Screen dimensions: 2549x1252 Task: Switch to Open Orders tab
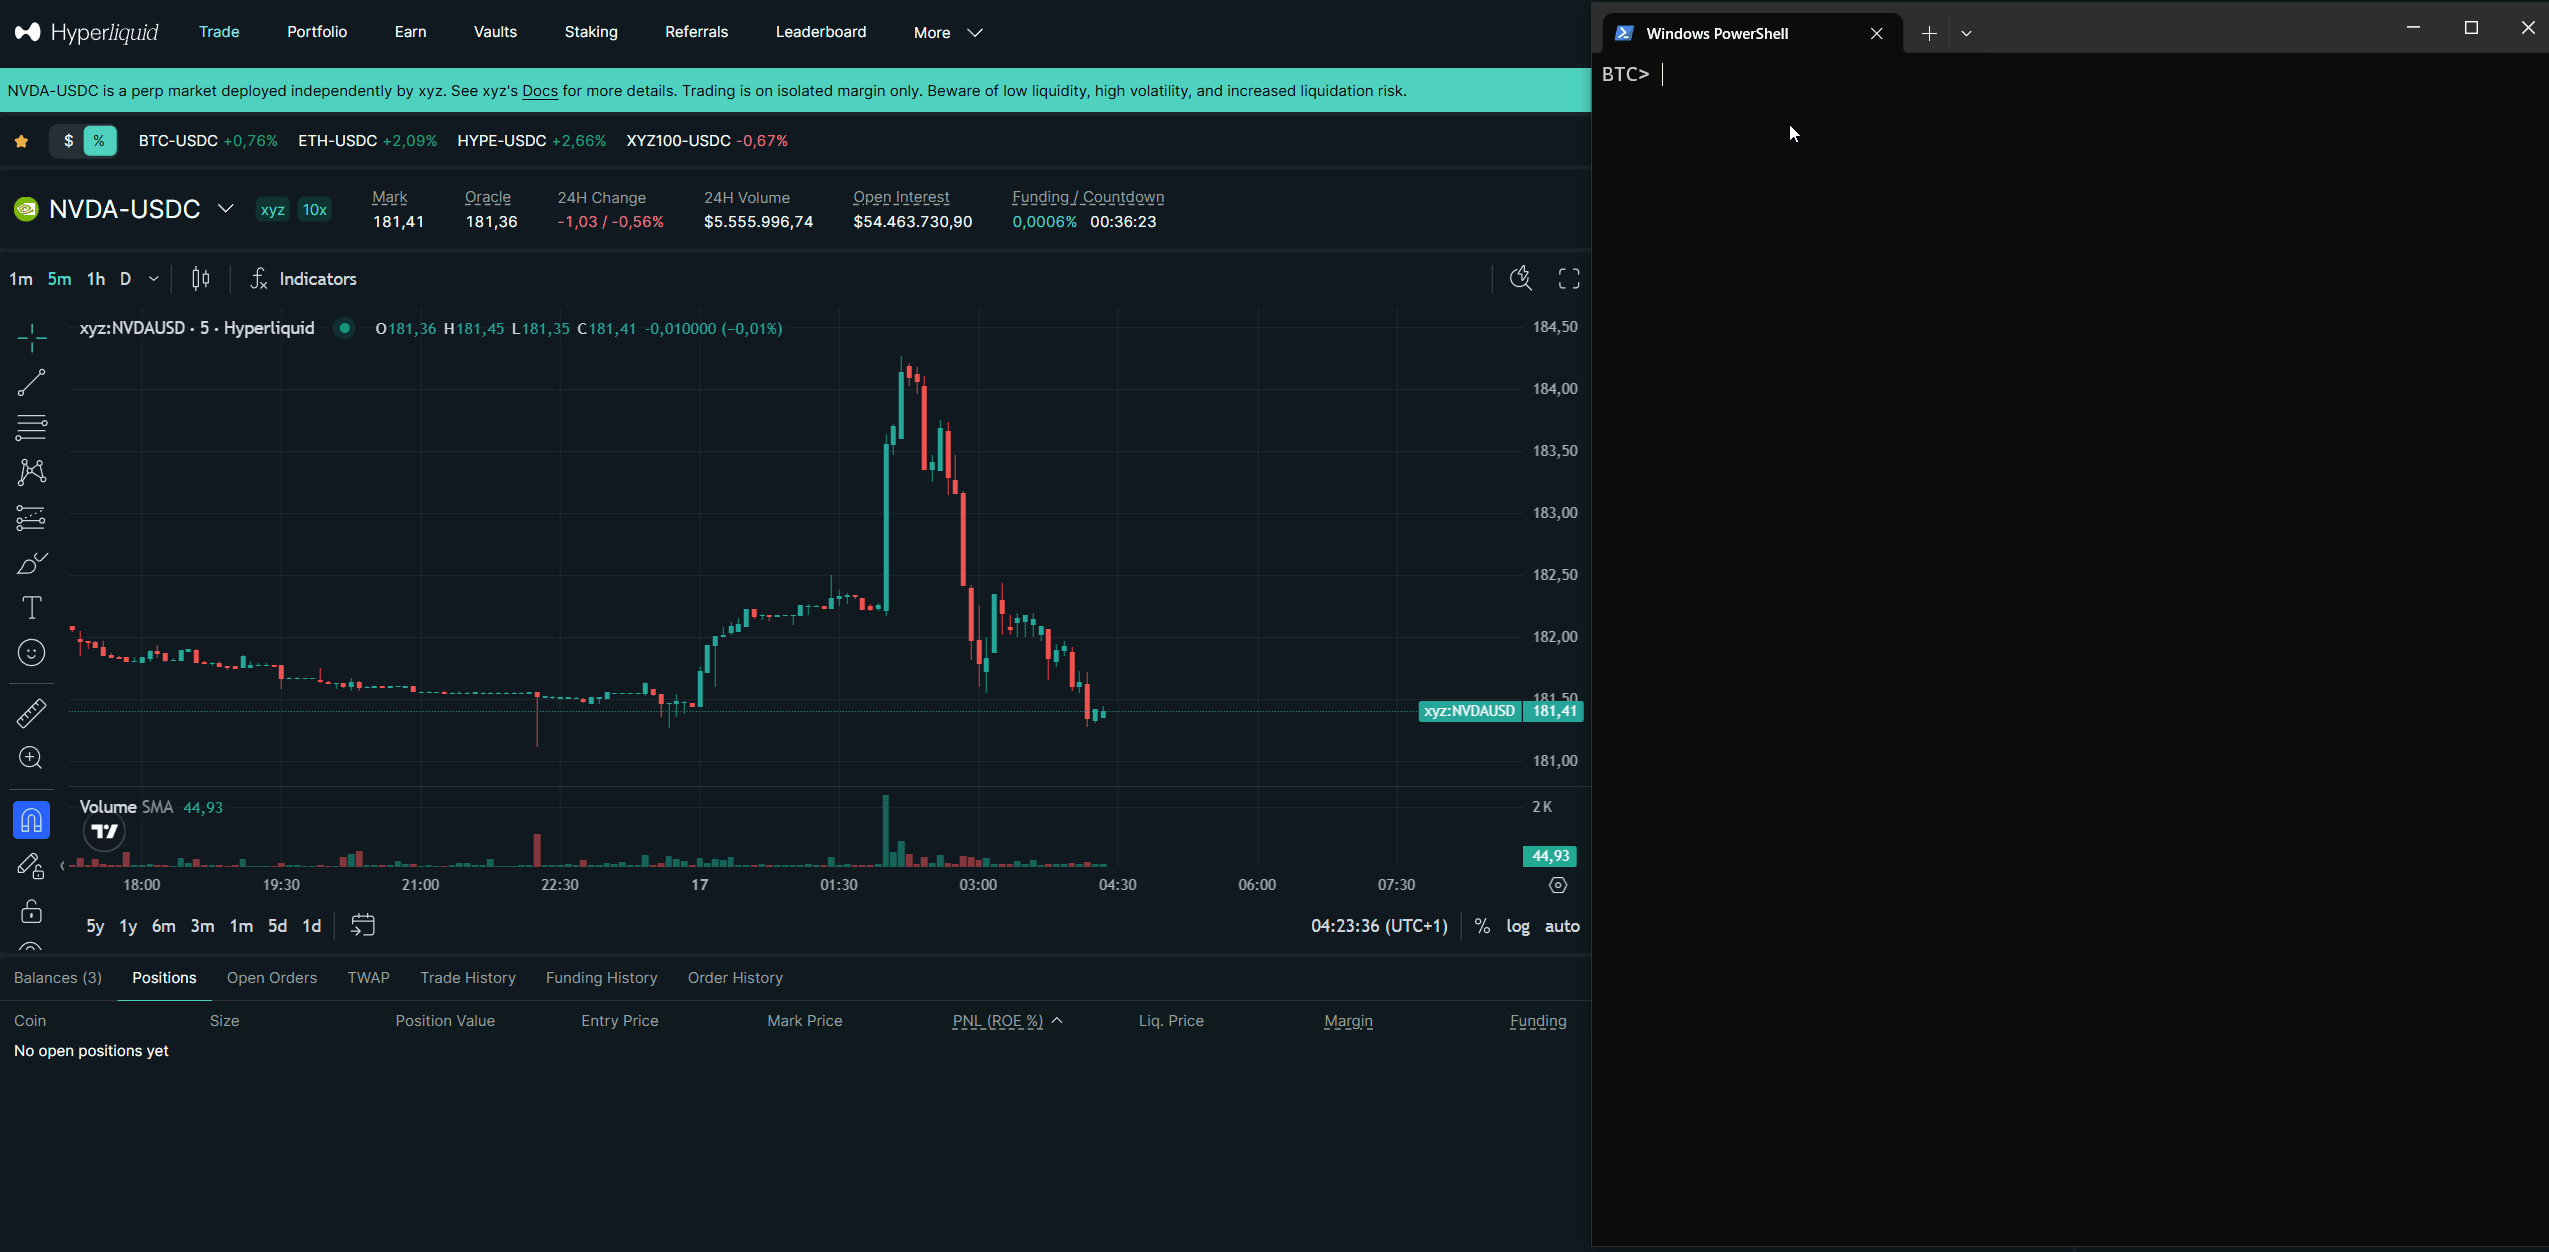tap(271, 978)
